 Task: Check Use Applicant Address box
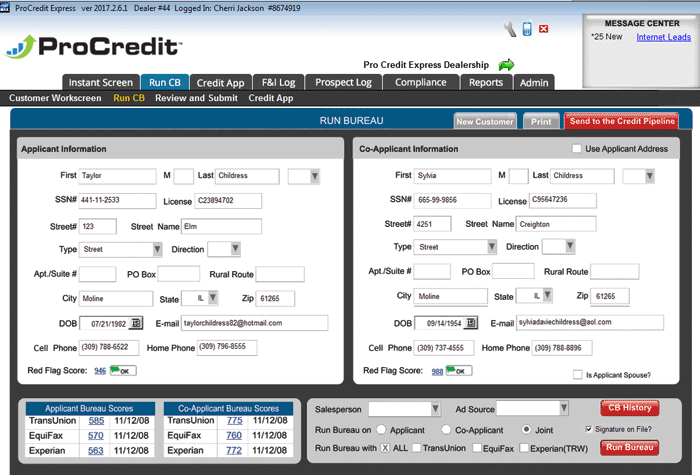(x=577, y=149)
